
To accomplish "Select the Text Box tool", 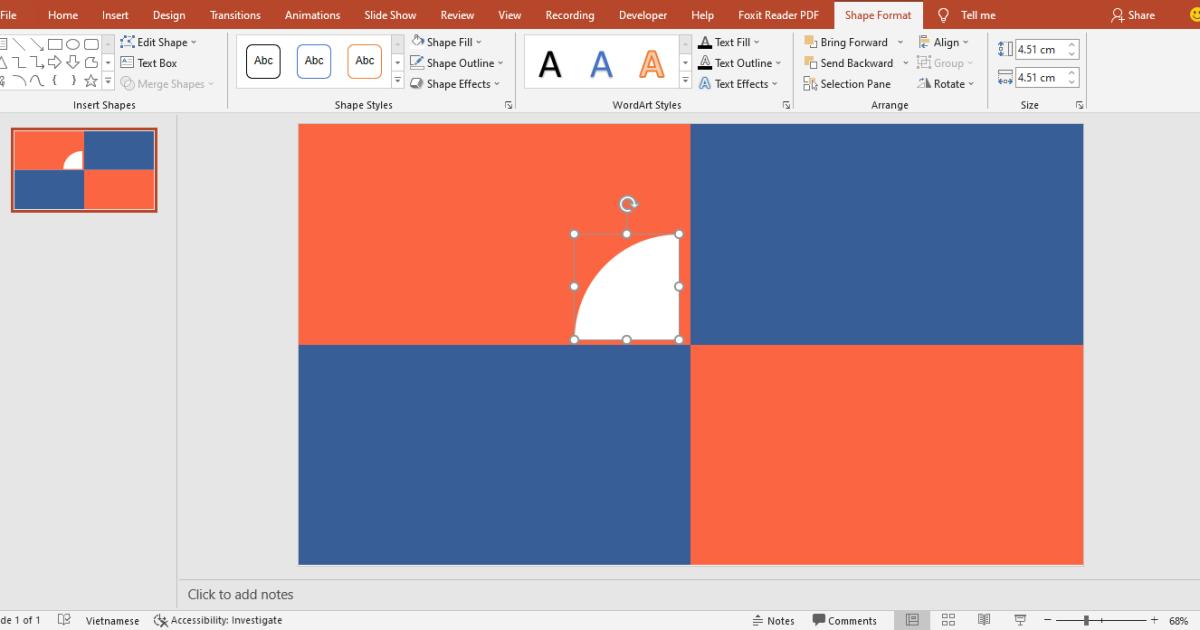I will tap(152, 62).
